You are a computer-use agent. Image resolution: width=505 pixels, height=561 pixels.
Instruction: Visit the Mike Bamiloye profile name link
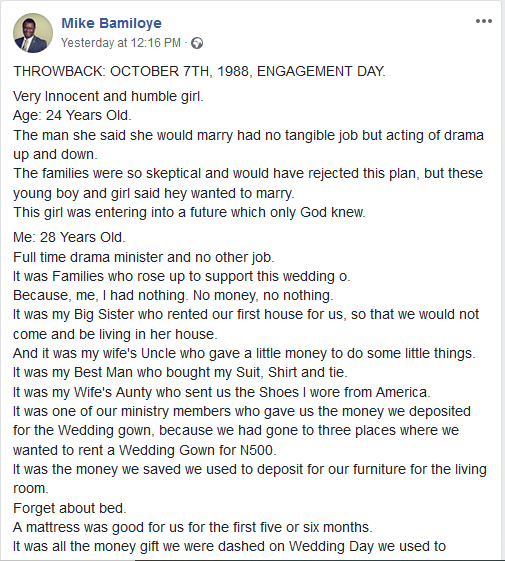point(111,23)
